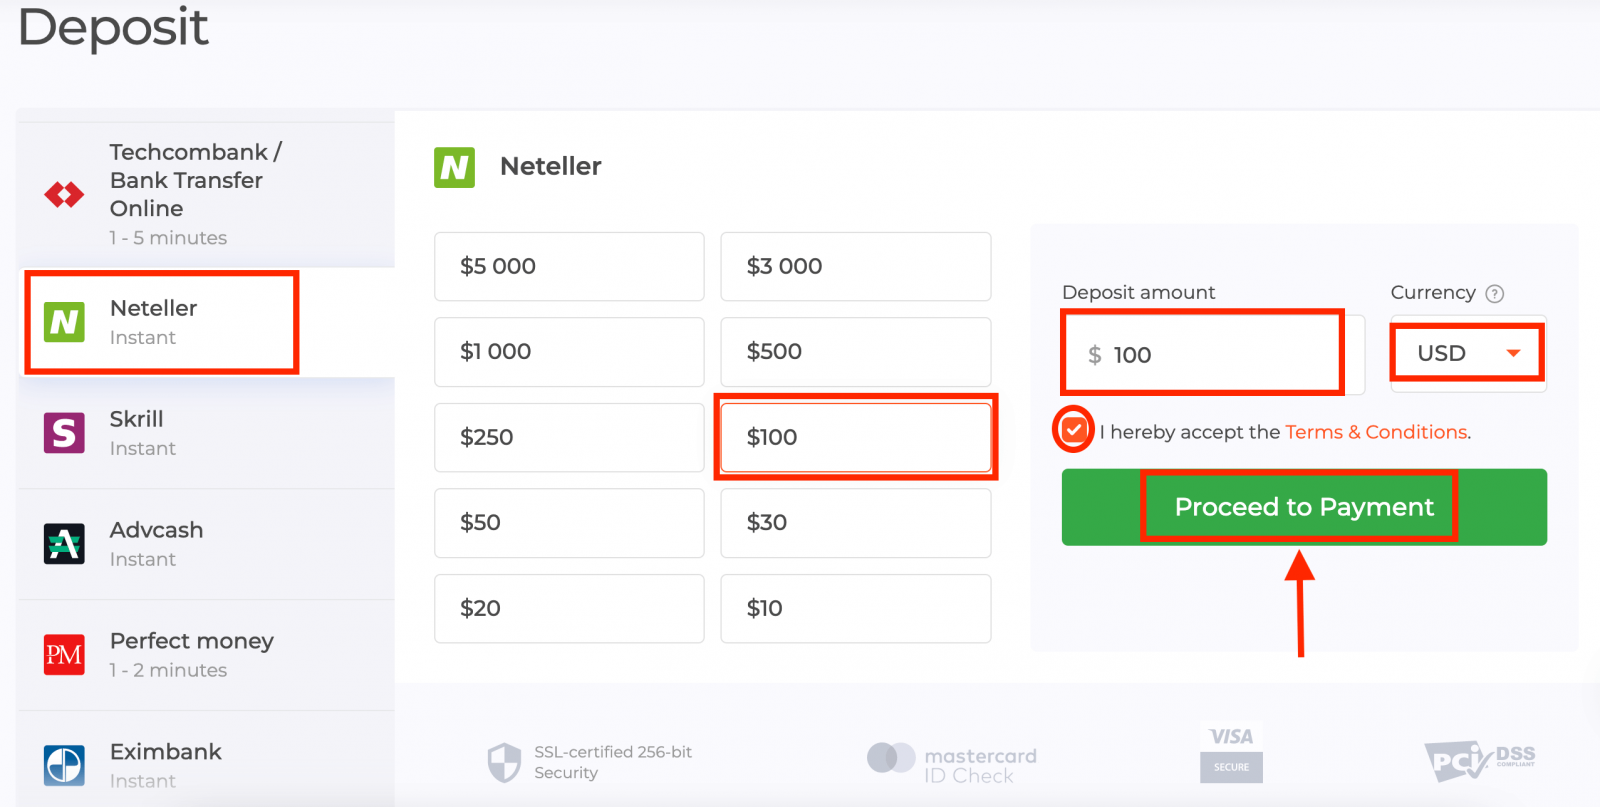This screenshot has width=1600, height=807.
Task: Click the Deposit amount input field
Action: point(1210,355)
